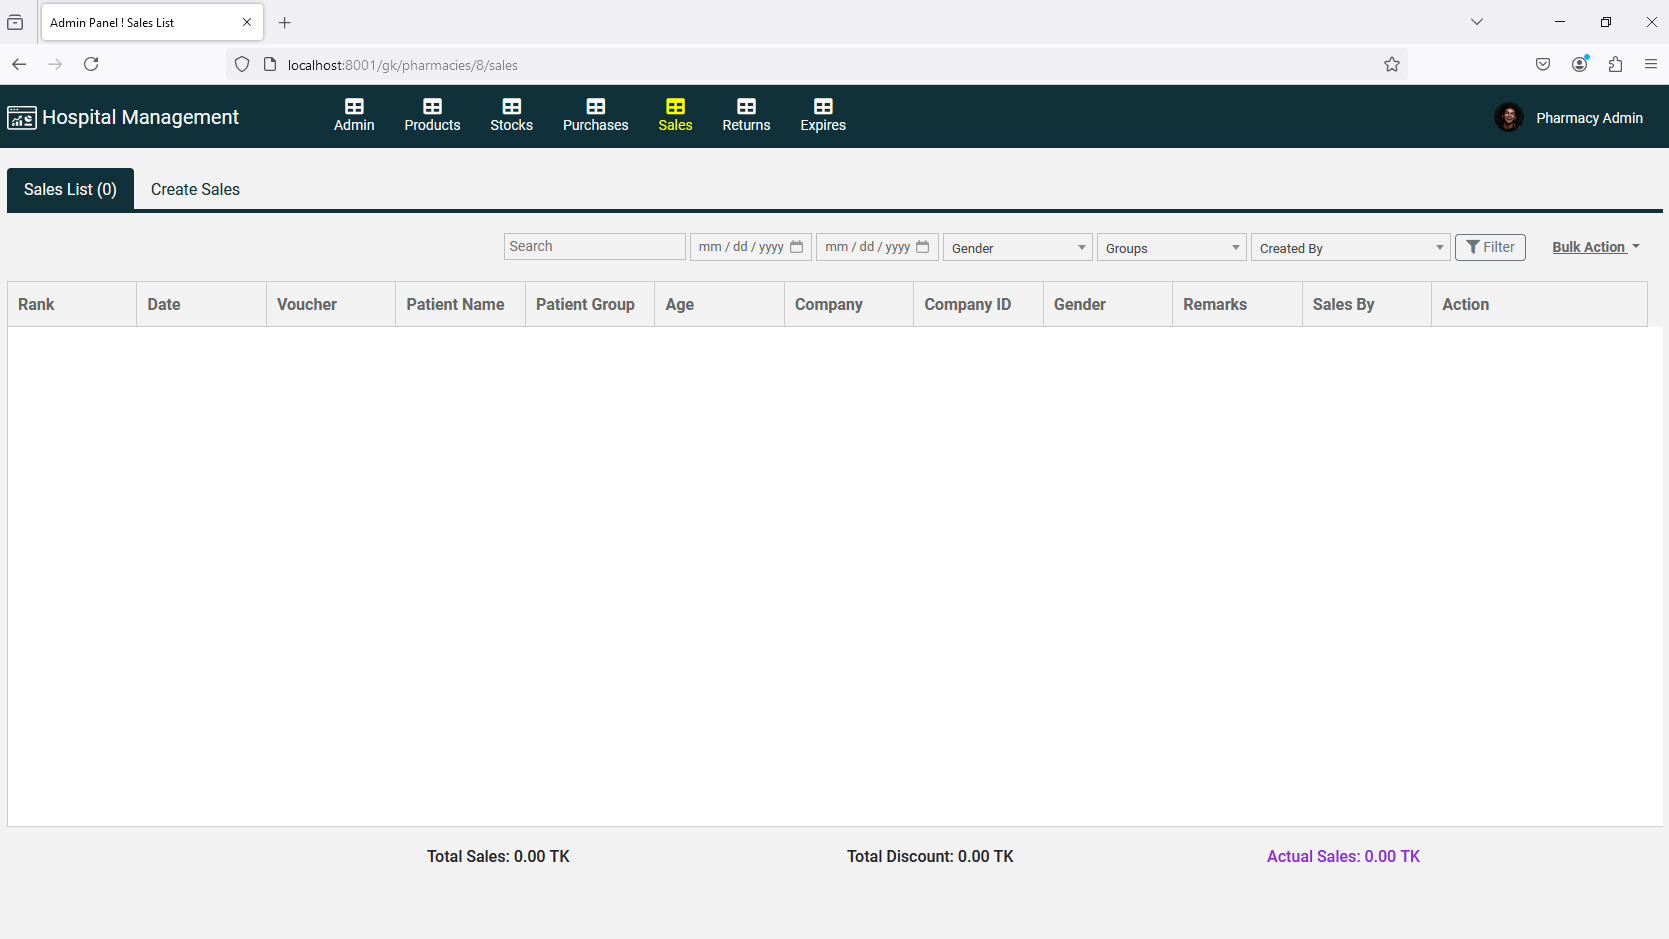1669x939 pixels.
Task: Click the Sales By column header
Action: (1367, 304)
